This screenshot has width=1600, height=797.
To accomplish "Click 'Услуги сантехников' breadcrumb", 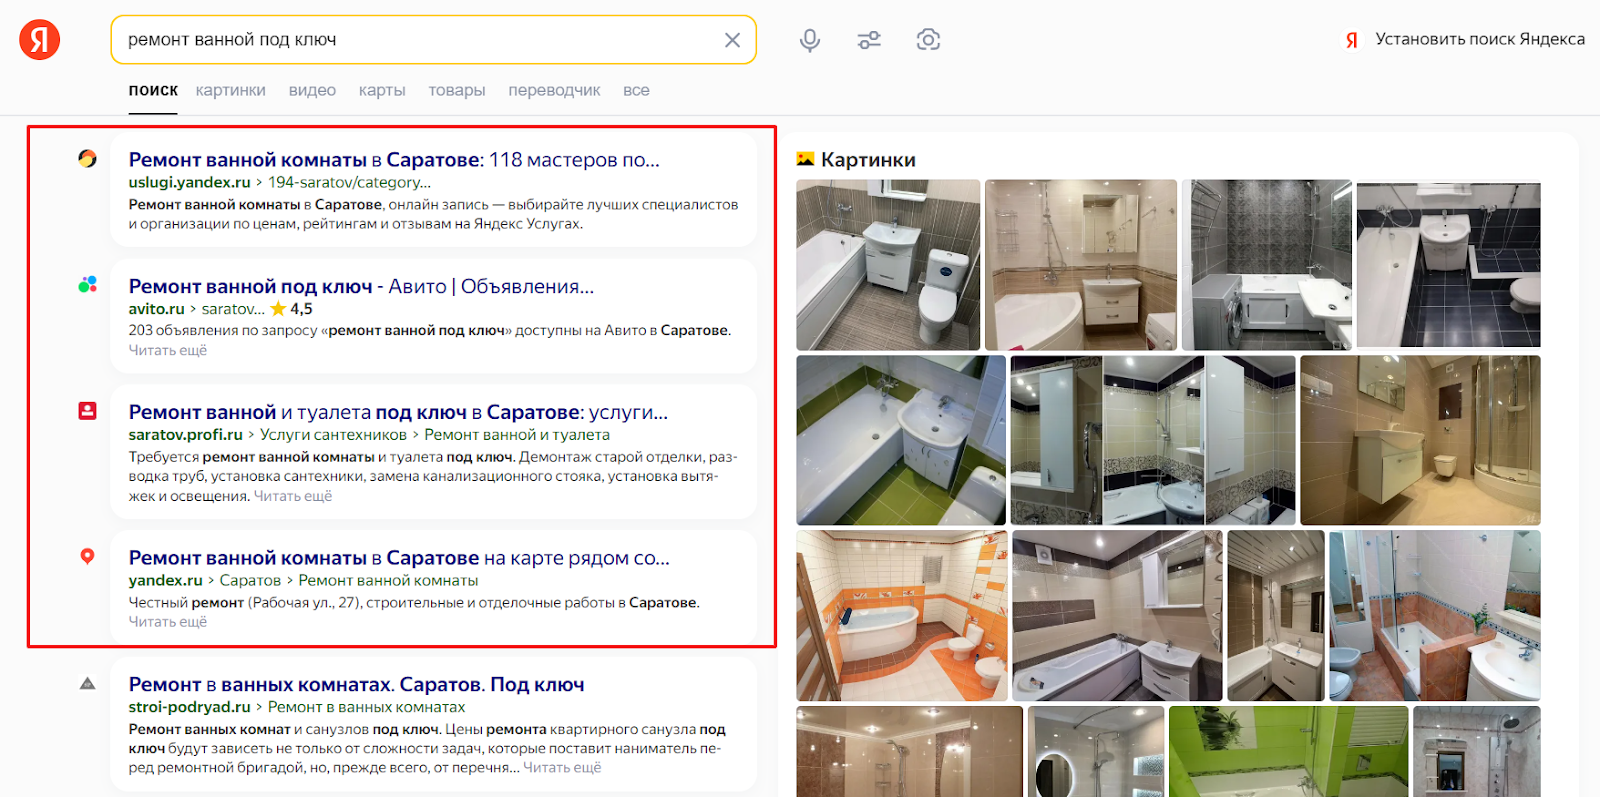I will coord(333,435).
